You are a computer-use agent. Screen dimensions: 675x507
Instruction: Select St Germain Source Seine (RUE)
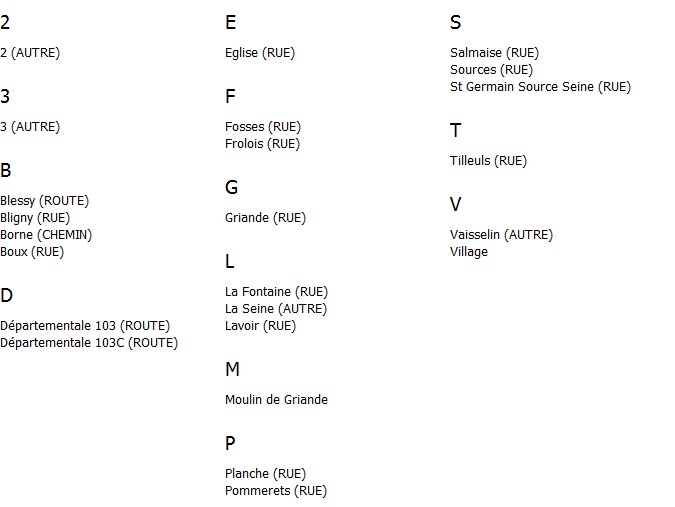540,87
